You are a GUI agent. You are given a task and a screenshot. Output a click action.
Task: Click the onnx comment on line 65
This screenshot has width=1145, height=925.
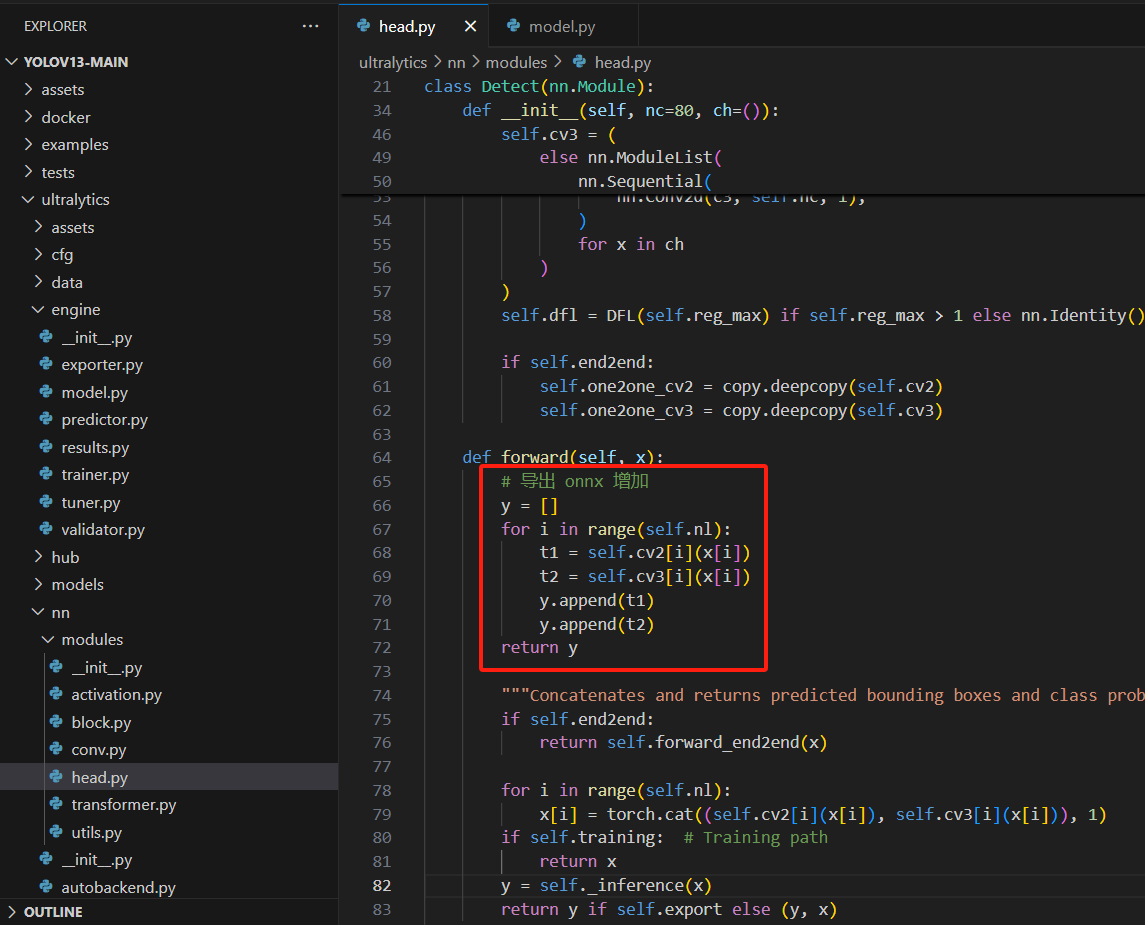[575, 481]
